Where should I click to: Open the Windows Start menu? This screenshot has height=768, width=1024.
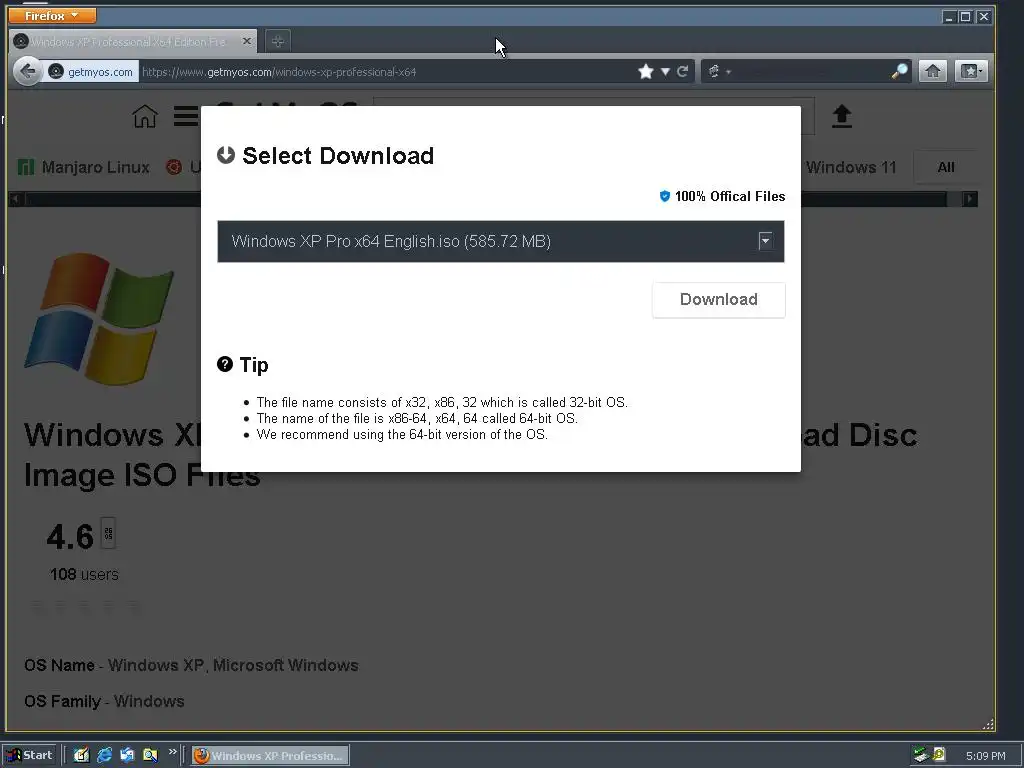(x=30, y=755)
